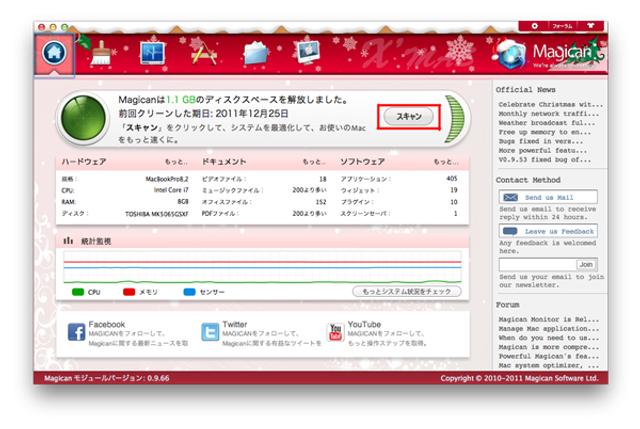Click the もっとシステム状況をチェック button
This screenshot has width=640, height=429.
coord(406,291)
